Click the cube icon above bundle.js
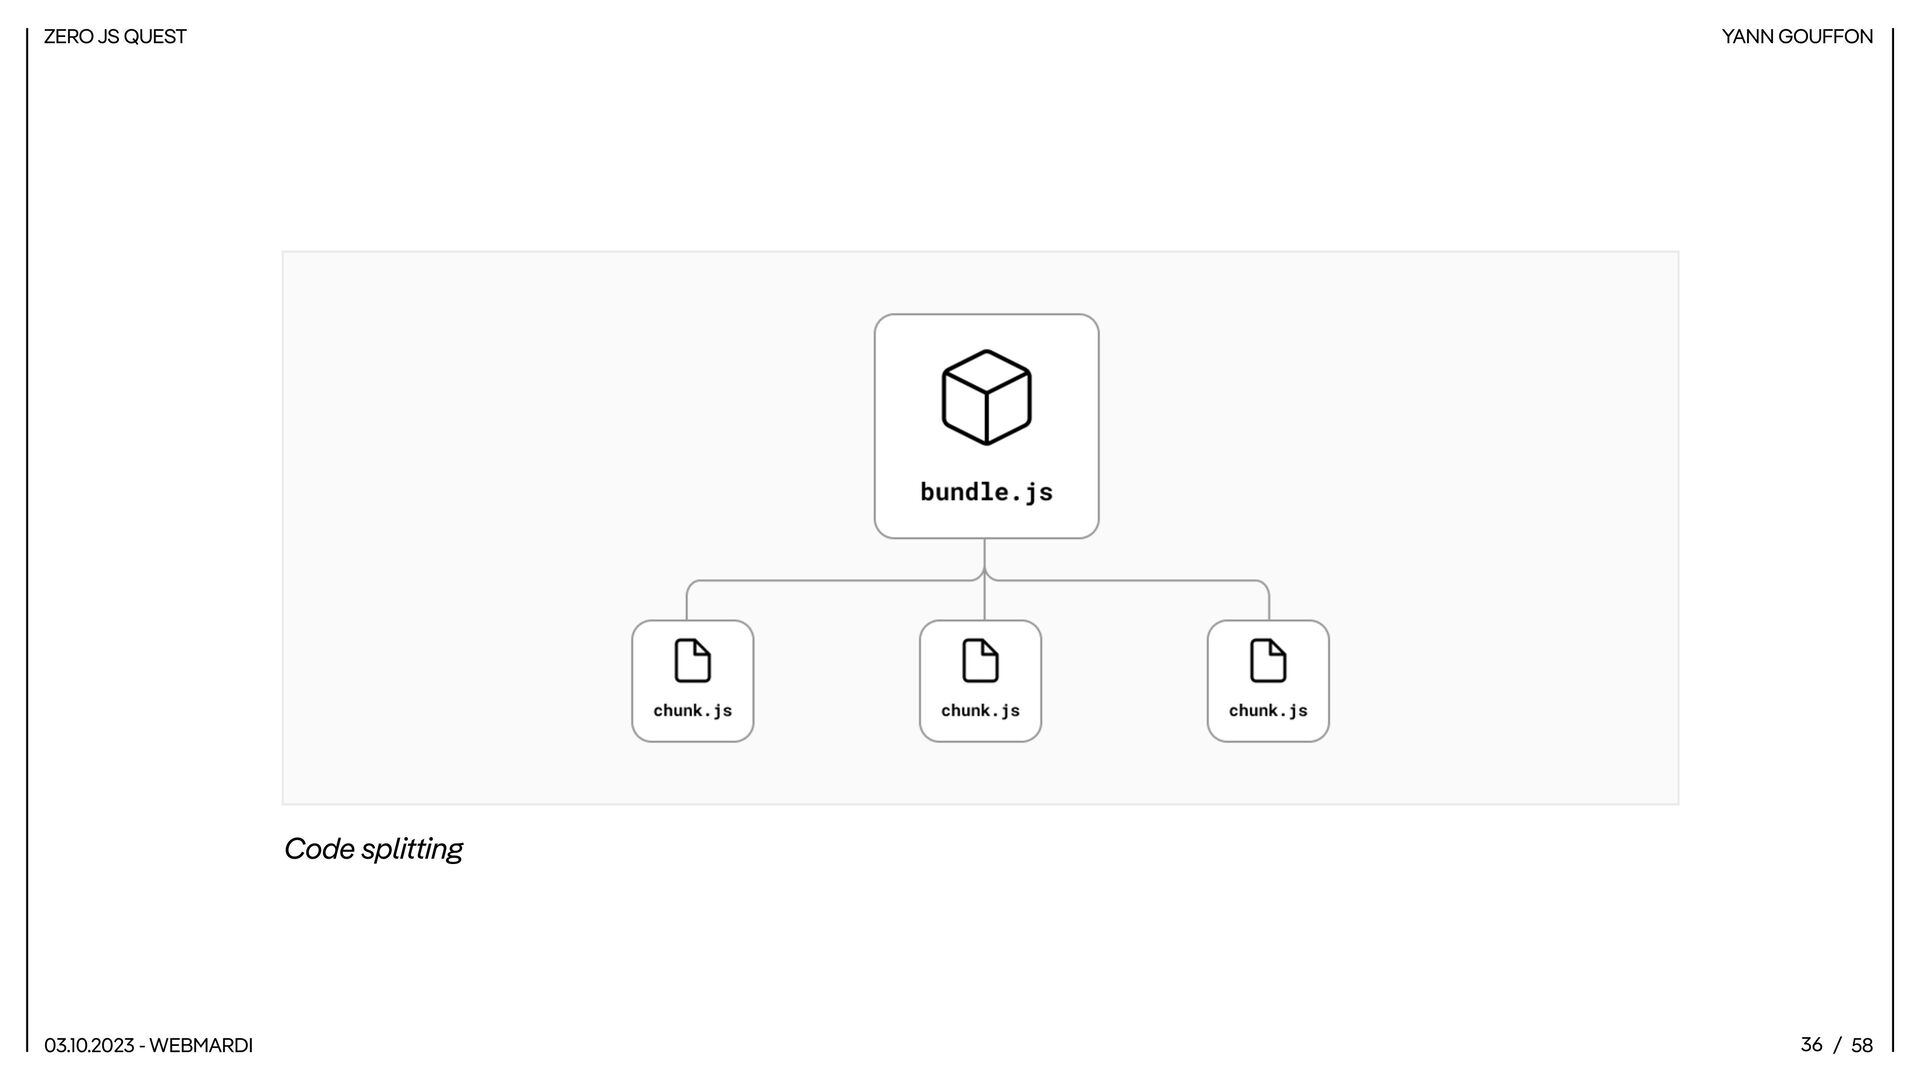Image resolution: width=1920 pixels, height=1080 pixels. 986,397
